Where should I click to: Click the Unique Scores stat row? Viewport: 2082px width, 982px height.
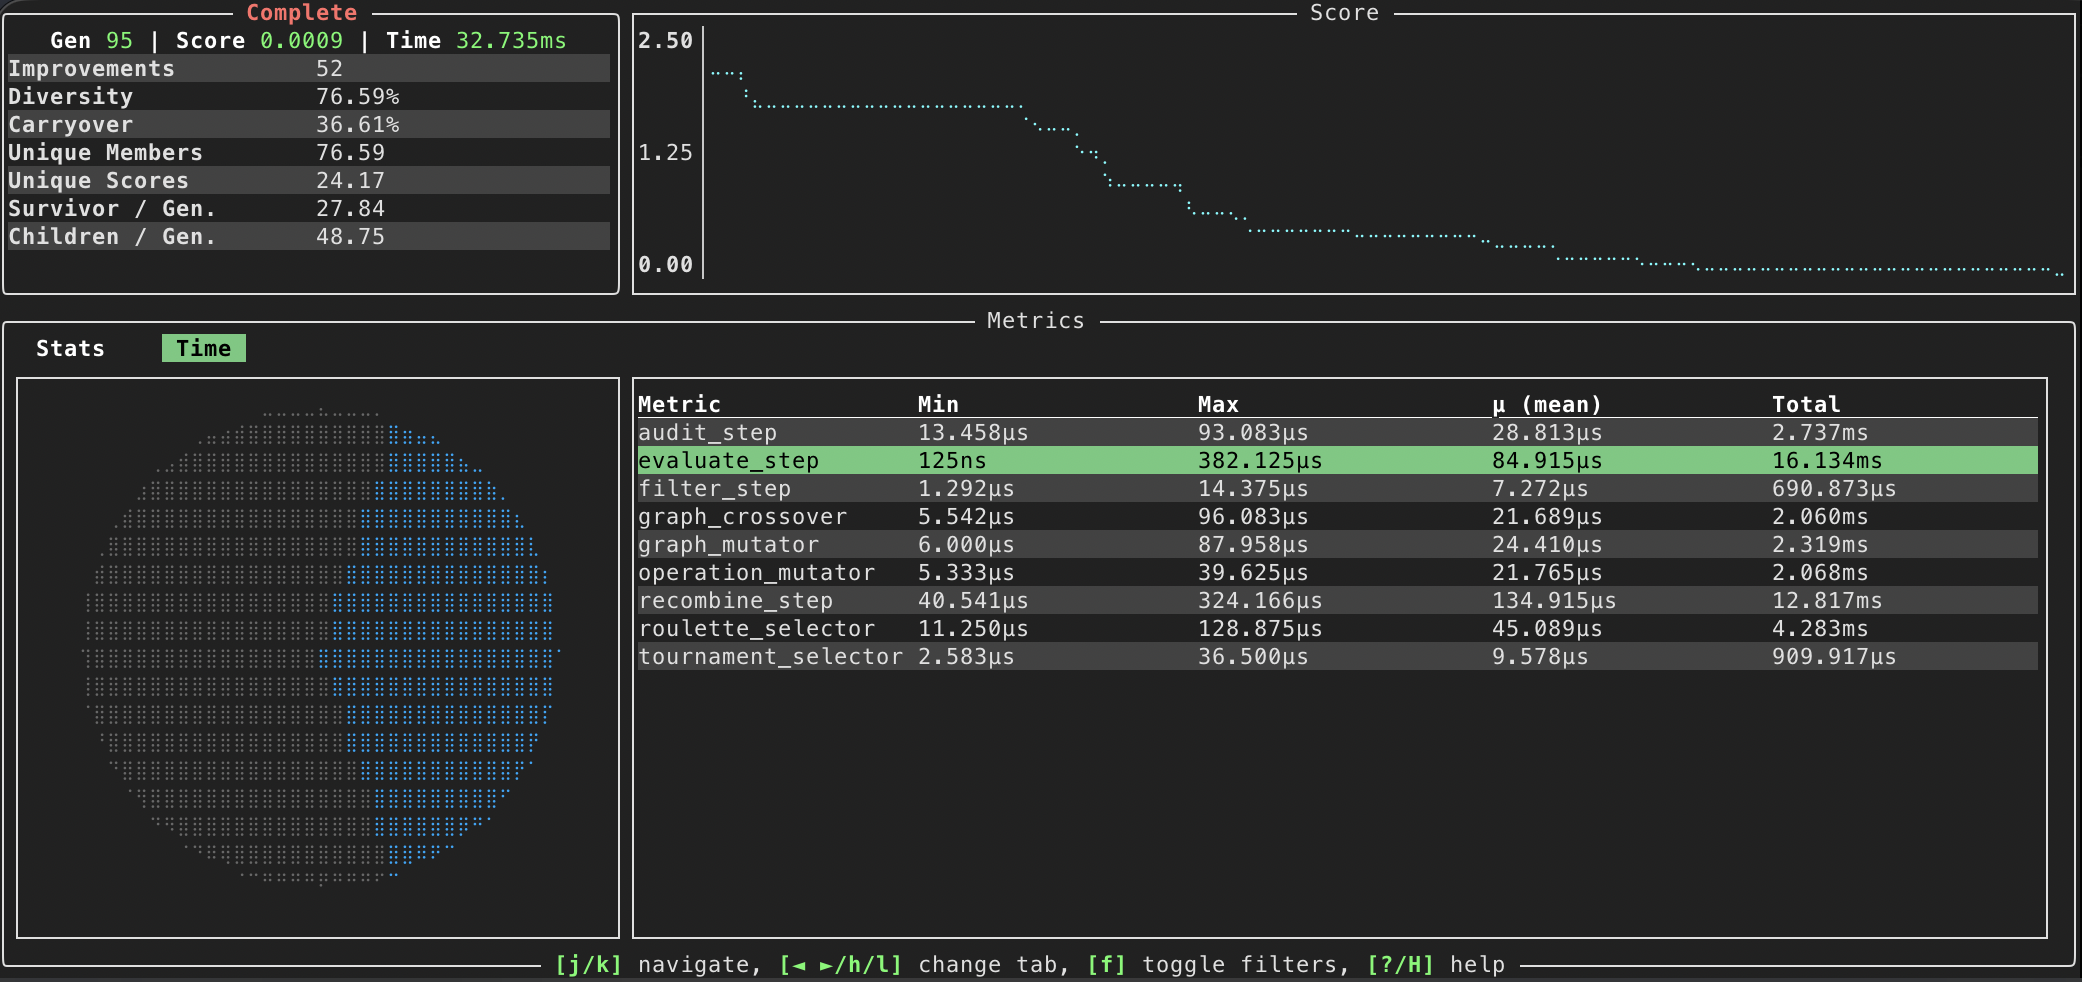pos(308,180)
